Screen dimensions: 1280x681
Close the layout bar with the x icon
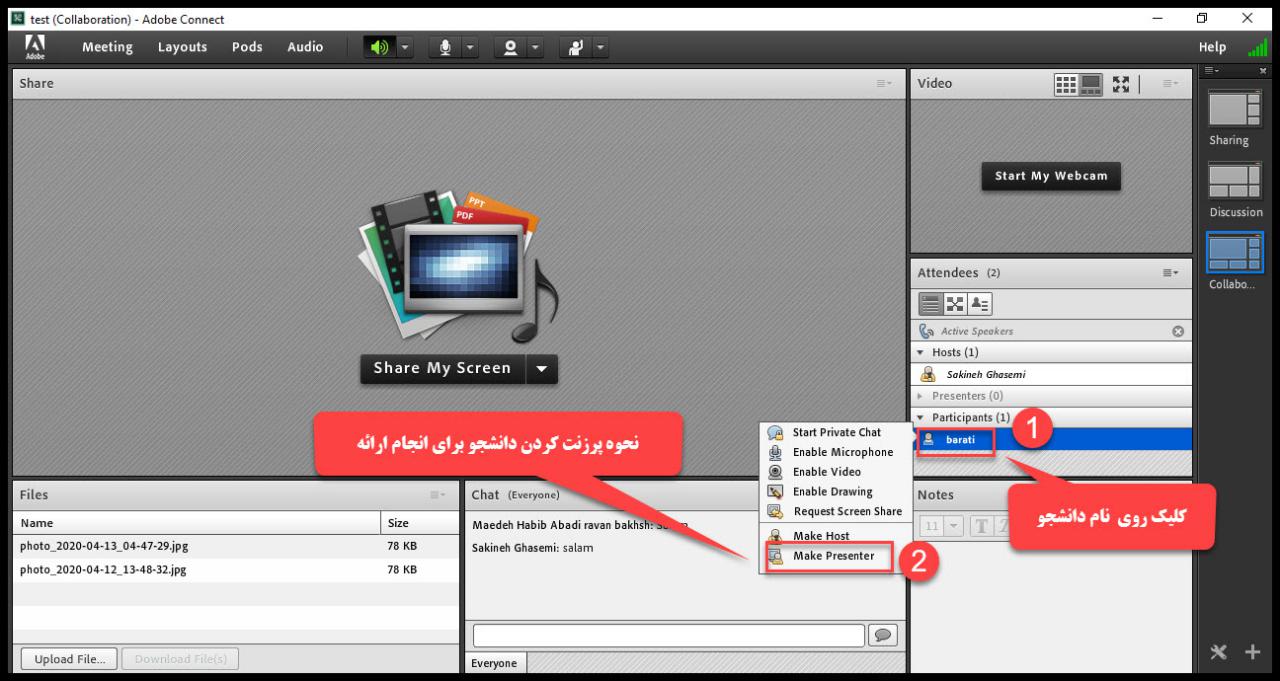pyautogui.click(x=1262, y=70)
